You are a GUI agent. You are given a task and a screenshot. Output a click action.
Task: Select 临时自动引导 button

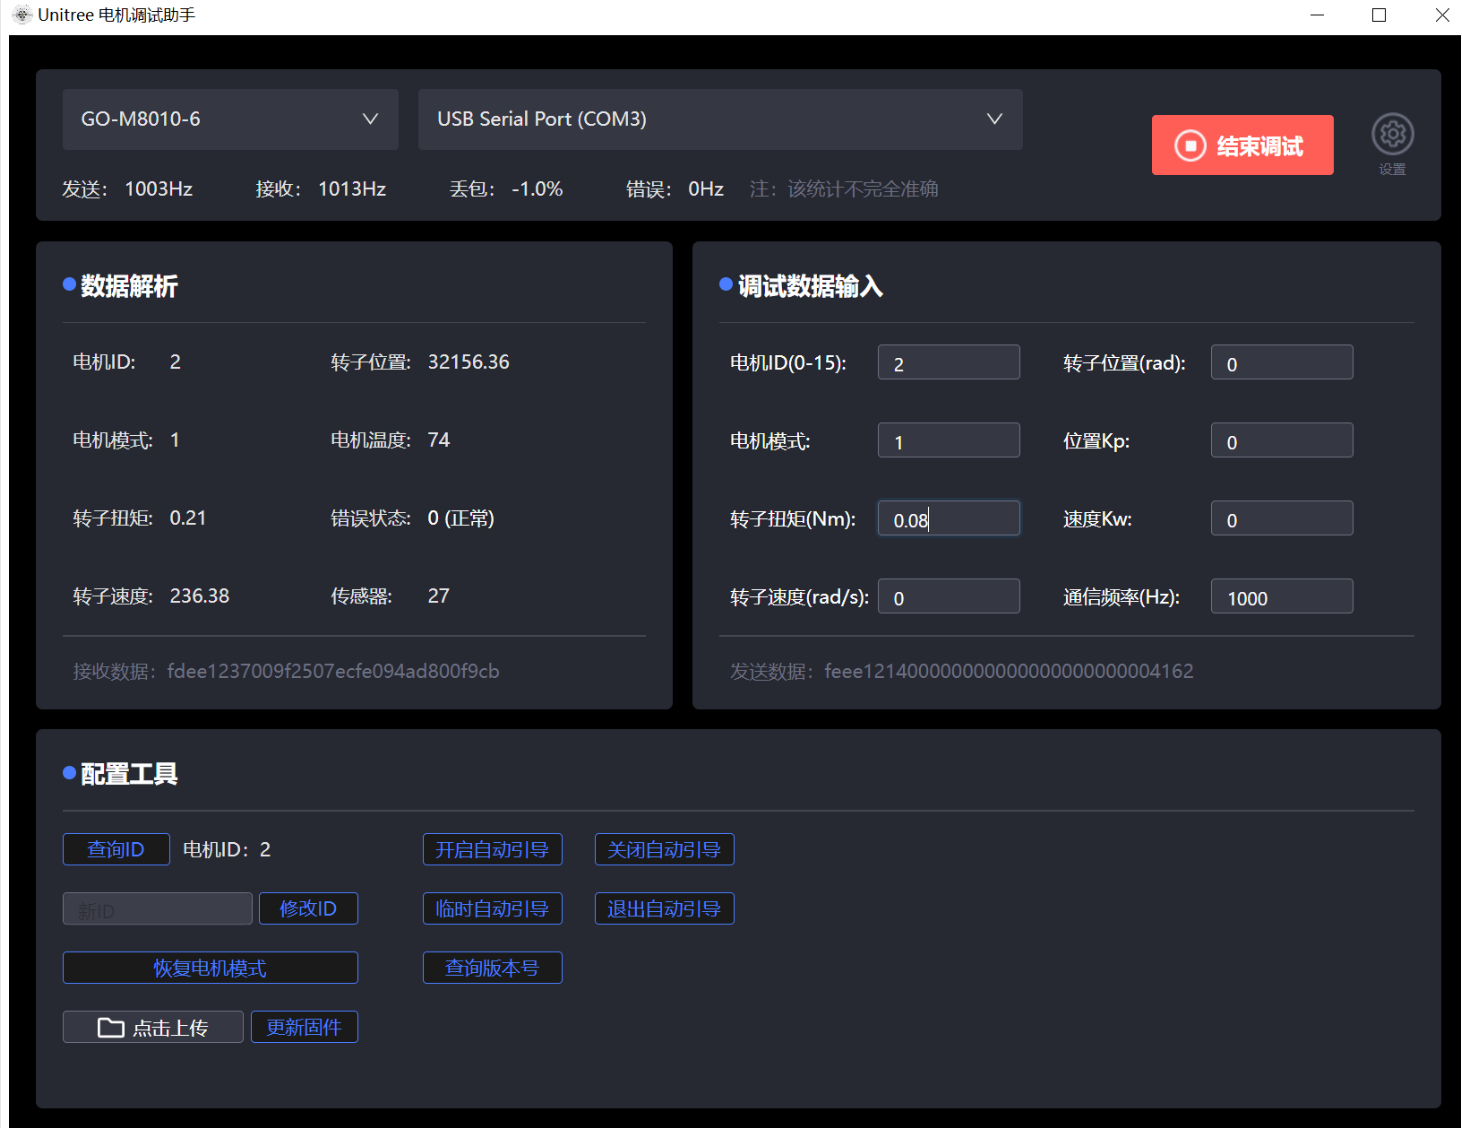pyautogui.click(x=492, y=909)
